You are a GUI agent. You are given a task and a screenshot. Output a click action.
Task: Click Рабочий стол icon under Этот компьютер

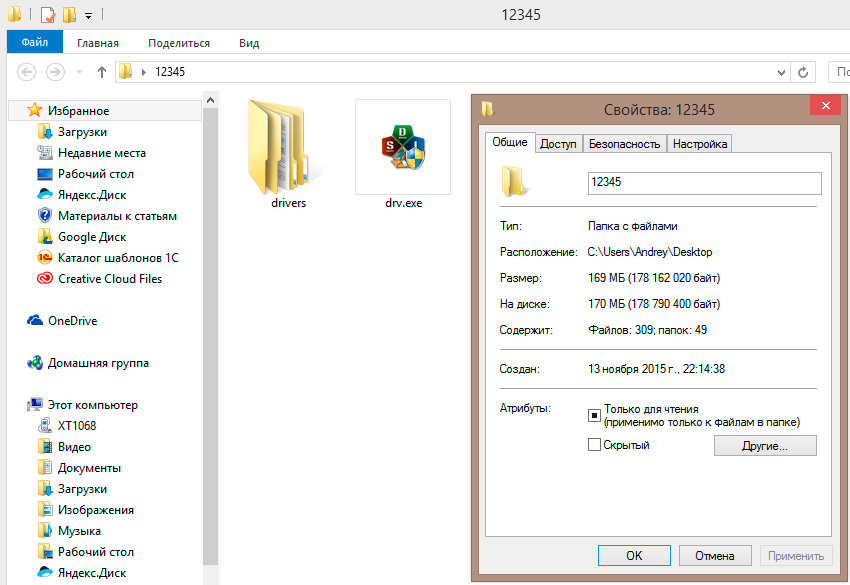coord(44,552)
